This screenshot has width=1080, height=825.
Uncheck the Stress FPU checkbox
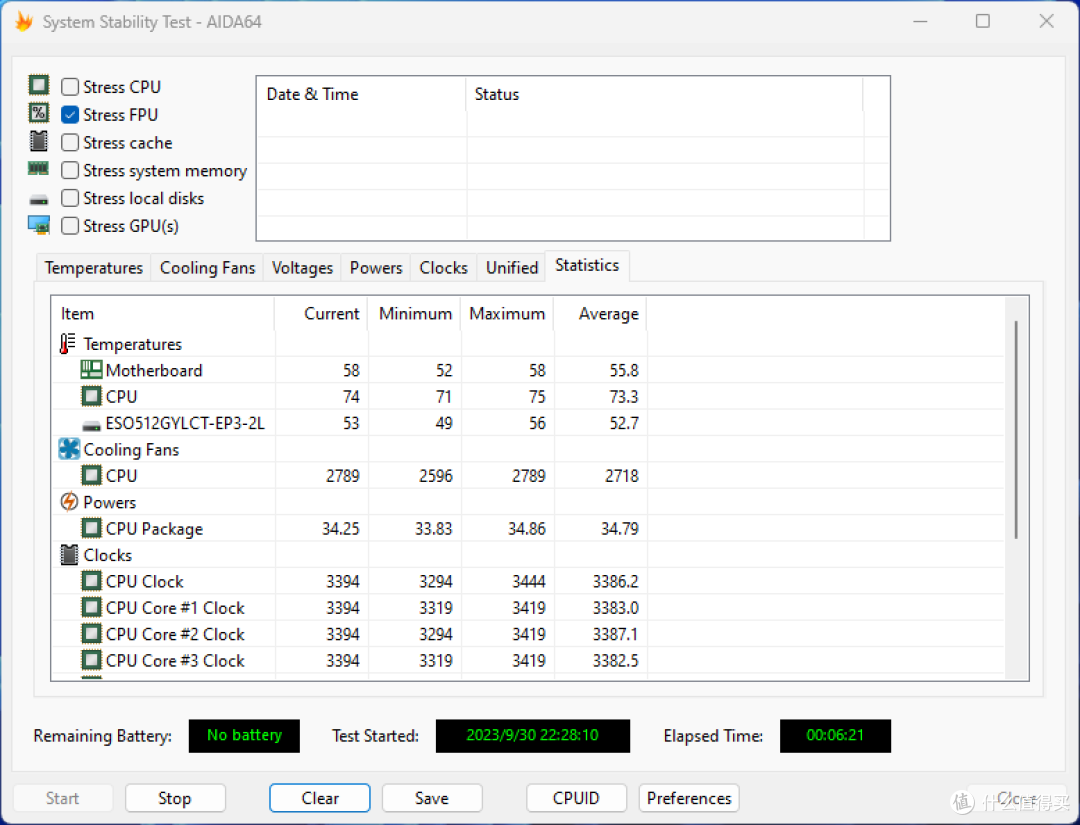tap(70, 114)
